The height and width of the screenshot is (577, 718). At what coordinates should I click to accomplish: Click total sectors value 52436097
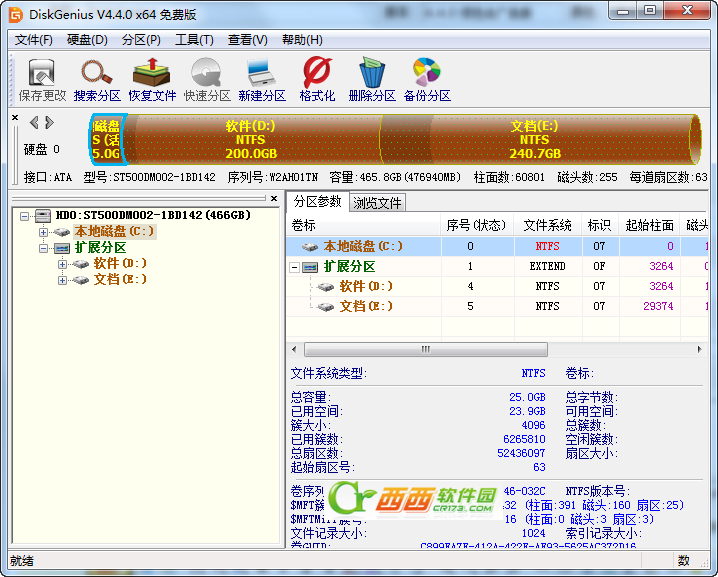tap(521, 453)
